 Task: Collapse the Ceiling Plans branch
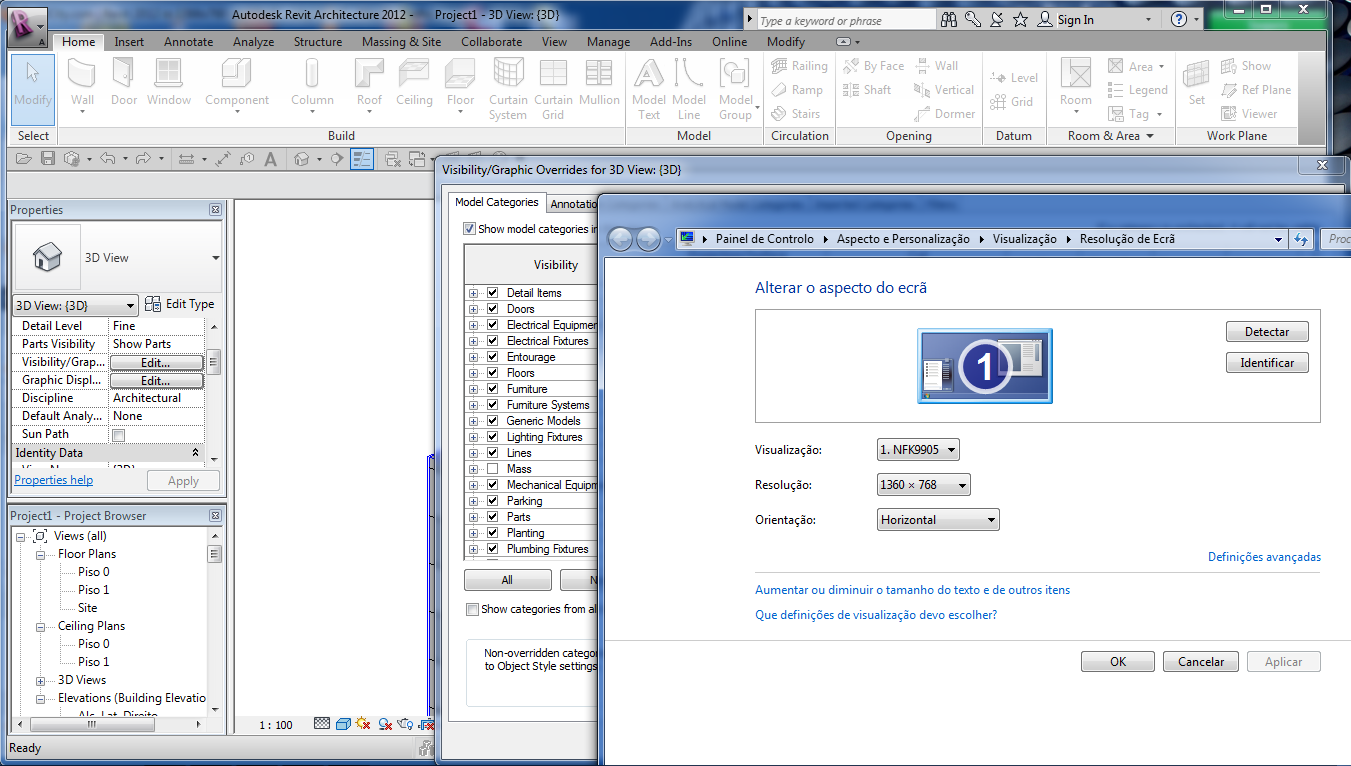click(x=41, y=626)
